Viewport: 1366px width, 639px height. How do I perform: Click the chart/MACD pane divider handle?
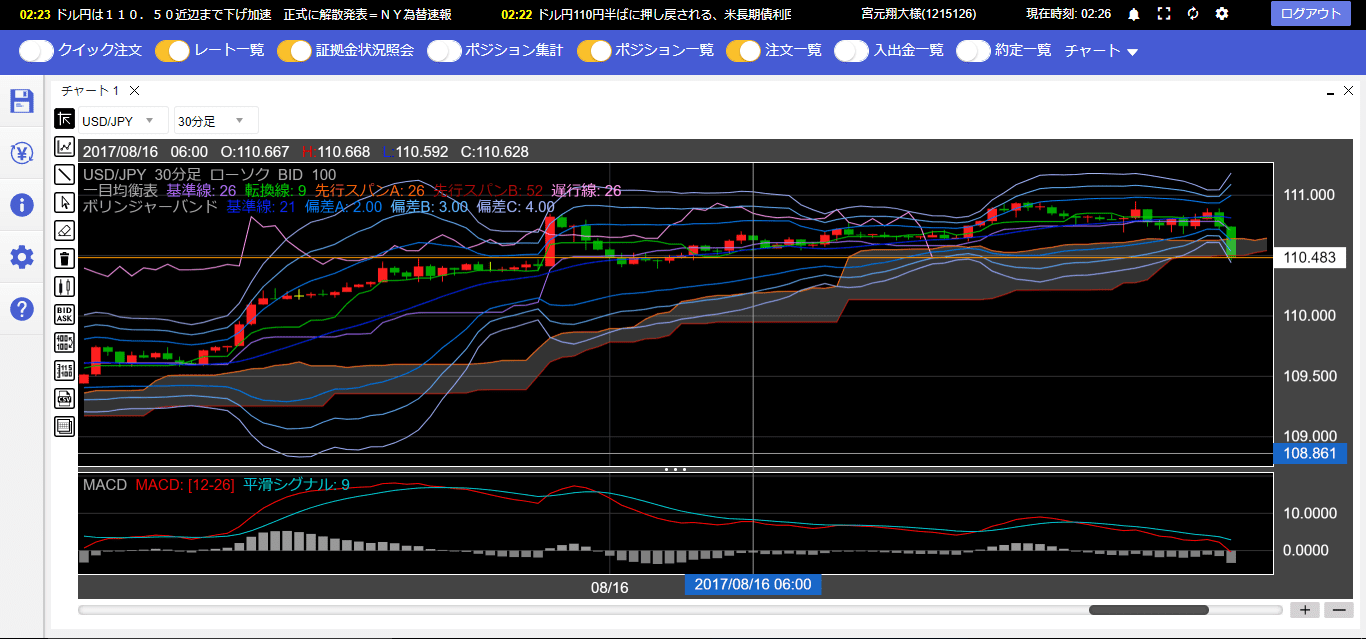tap(676, 468)
